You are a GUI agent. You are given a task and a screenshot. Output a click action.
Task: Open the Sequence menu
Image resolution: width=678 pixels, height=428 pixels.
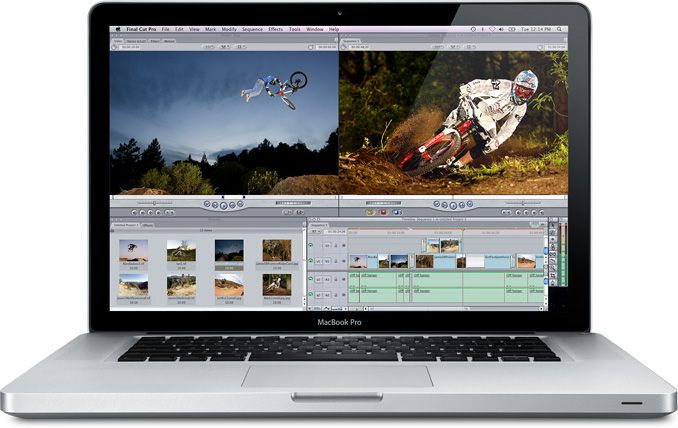[x=252, y=29]
